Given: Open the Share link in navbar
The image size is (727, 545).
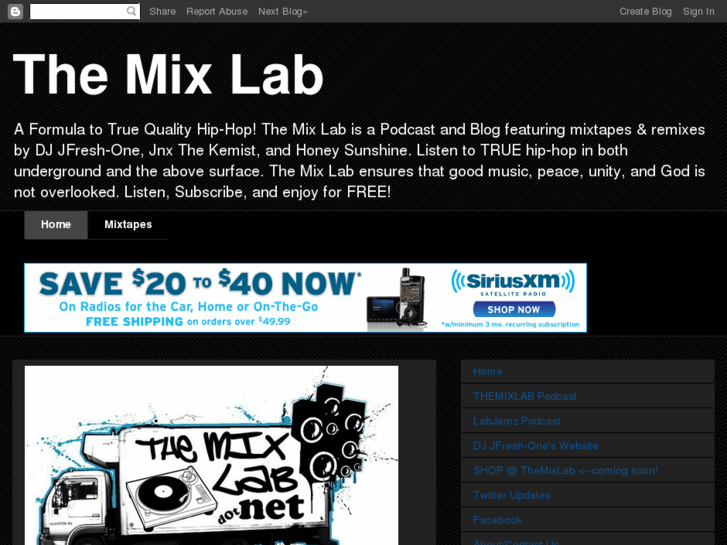Looking at the screenshot, I should [162, 12].
